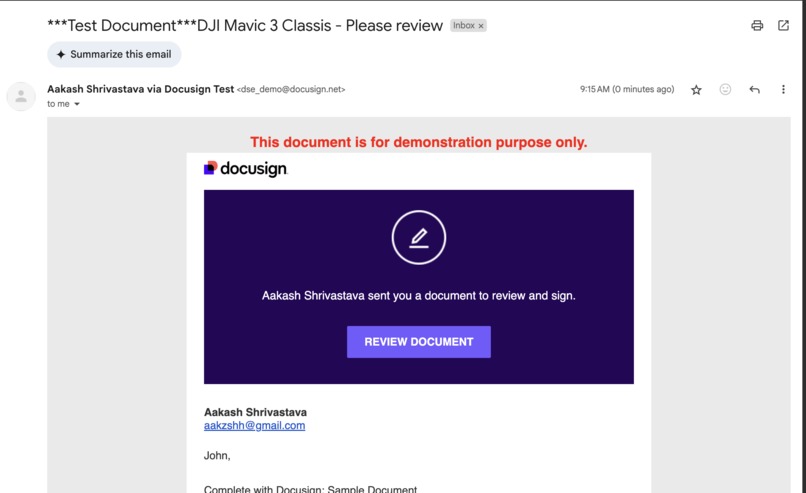Click the REVIEW DOCUMENT button
The width and height of the screenshot is (806, 493).
click(418, 342)
